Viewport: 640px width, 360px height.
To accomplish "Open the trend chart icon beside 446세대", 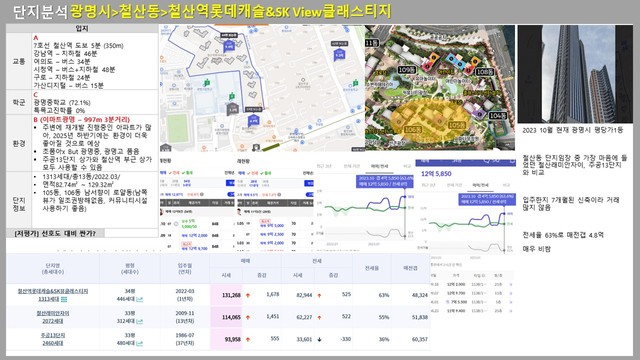I will coord(140,299).
